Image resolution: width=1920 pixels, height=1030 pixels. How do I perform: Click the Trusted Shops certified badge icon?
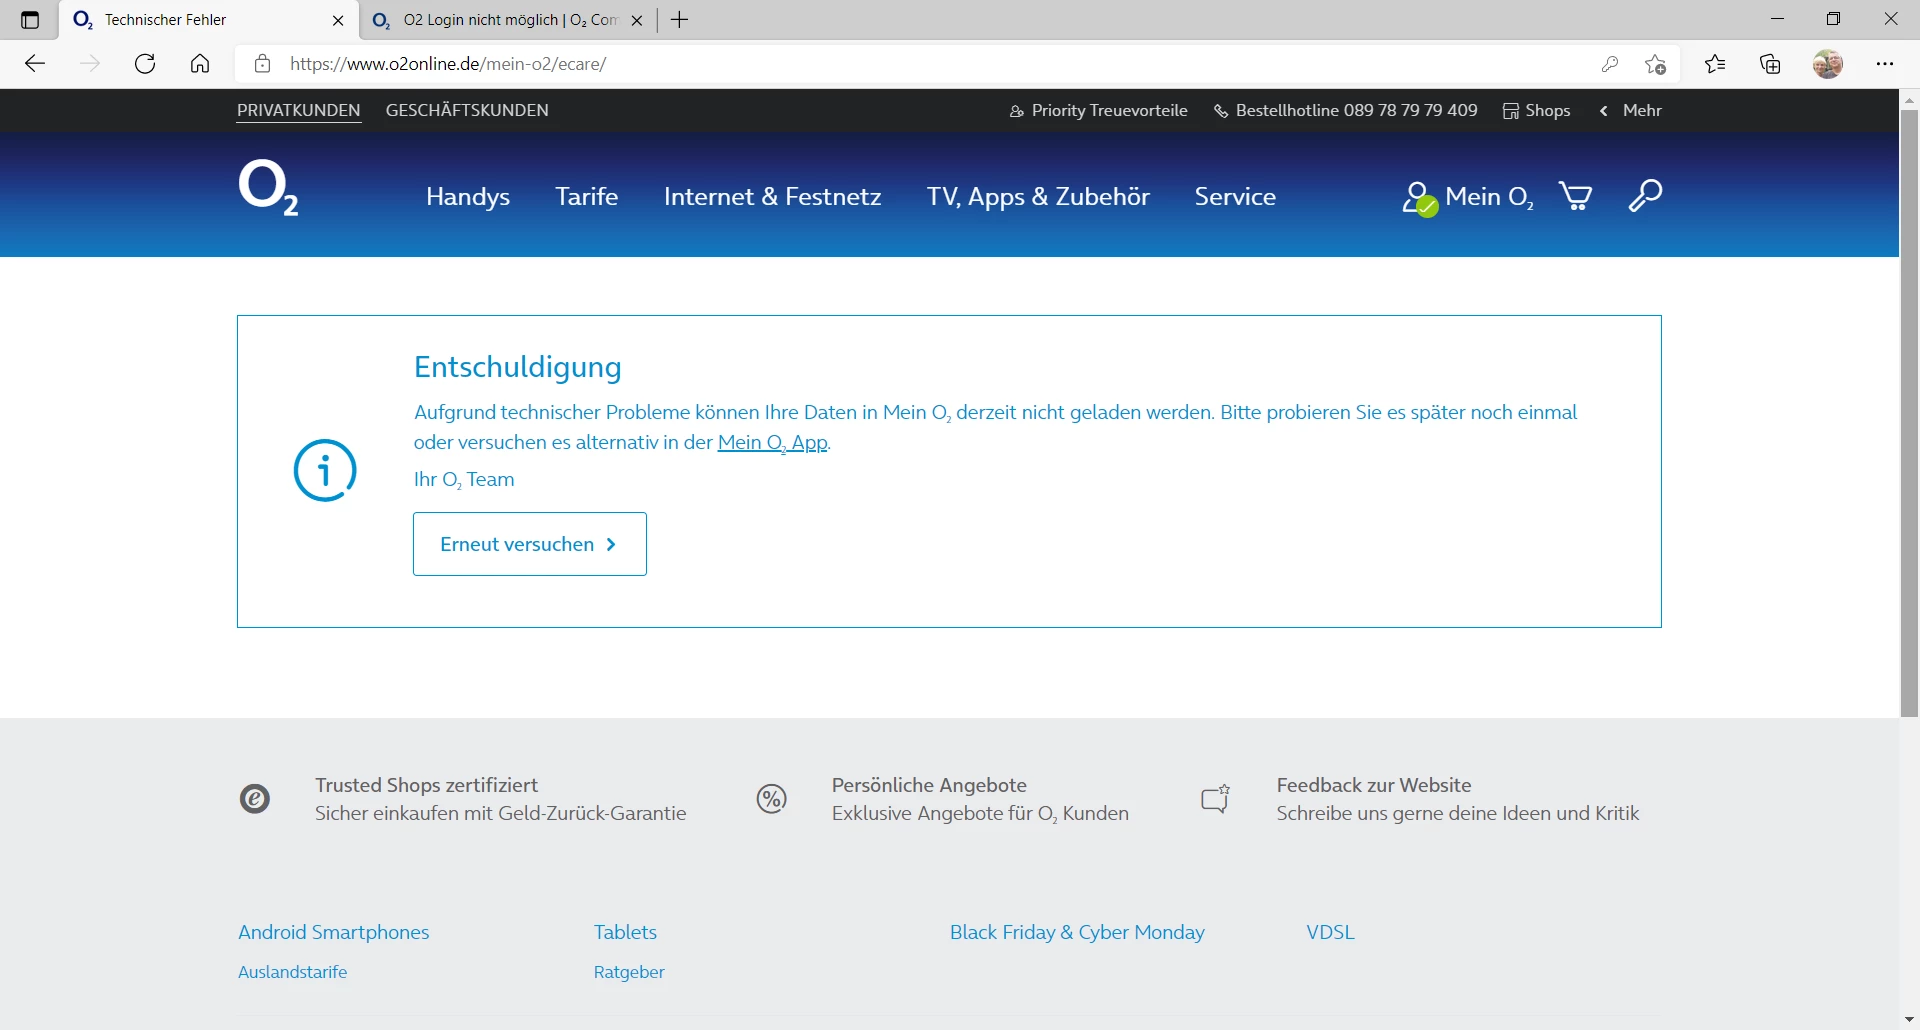(255, 799)
